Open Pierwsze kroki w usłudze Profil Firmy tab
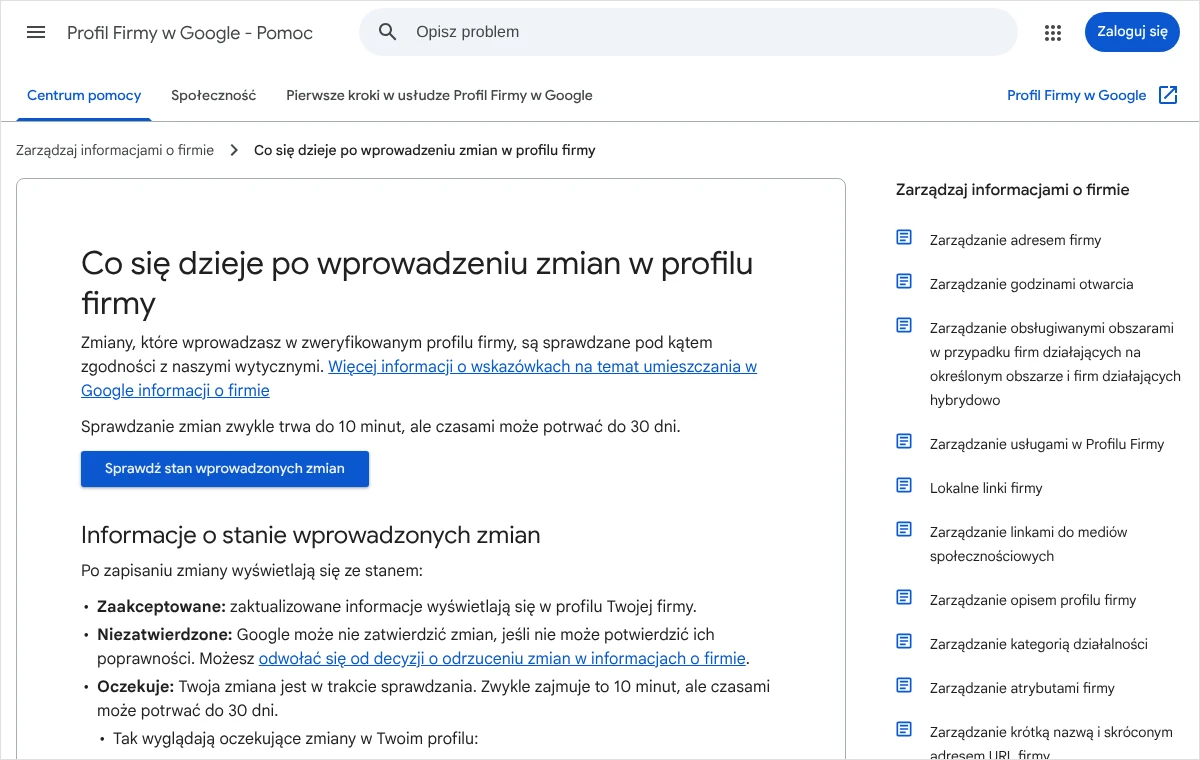The height and width of the screenshot is (760, 1200). click(439, 96)
